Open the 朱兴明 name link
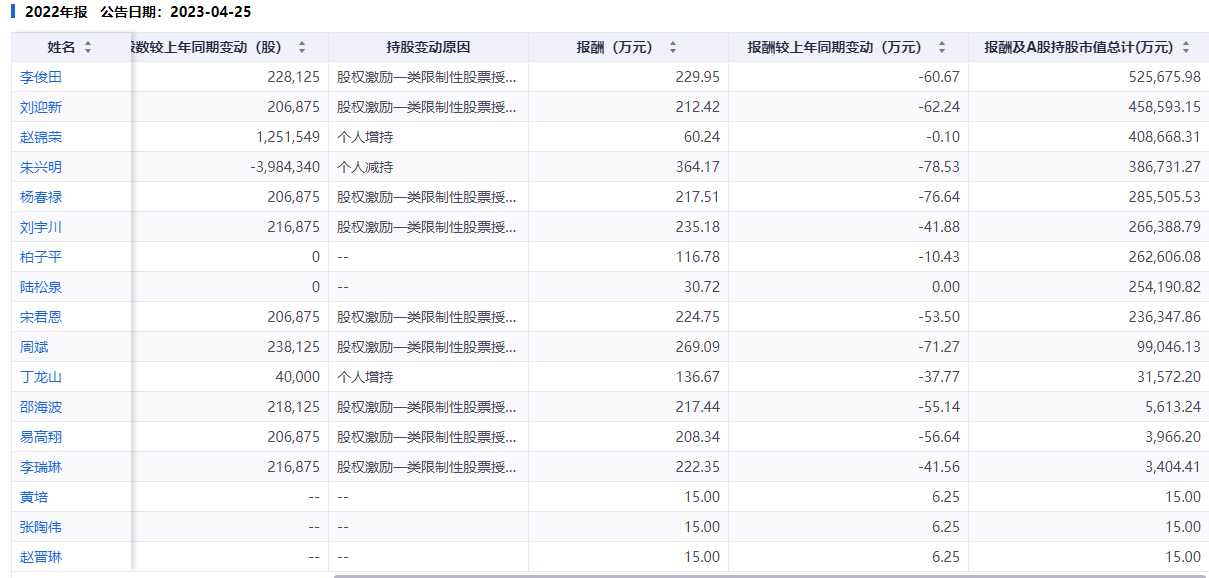This screenshot has width=1209, height=578. [x=41, y=167]
